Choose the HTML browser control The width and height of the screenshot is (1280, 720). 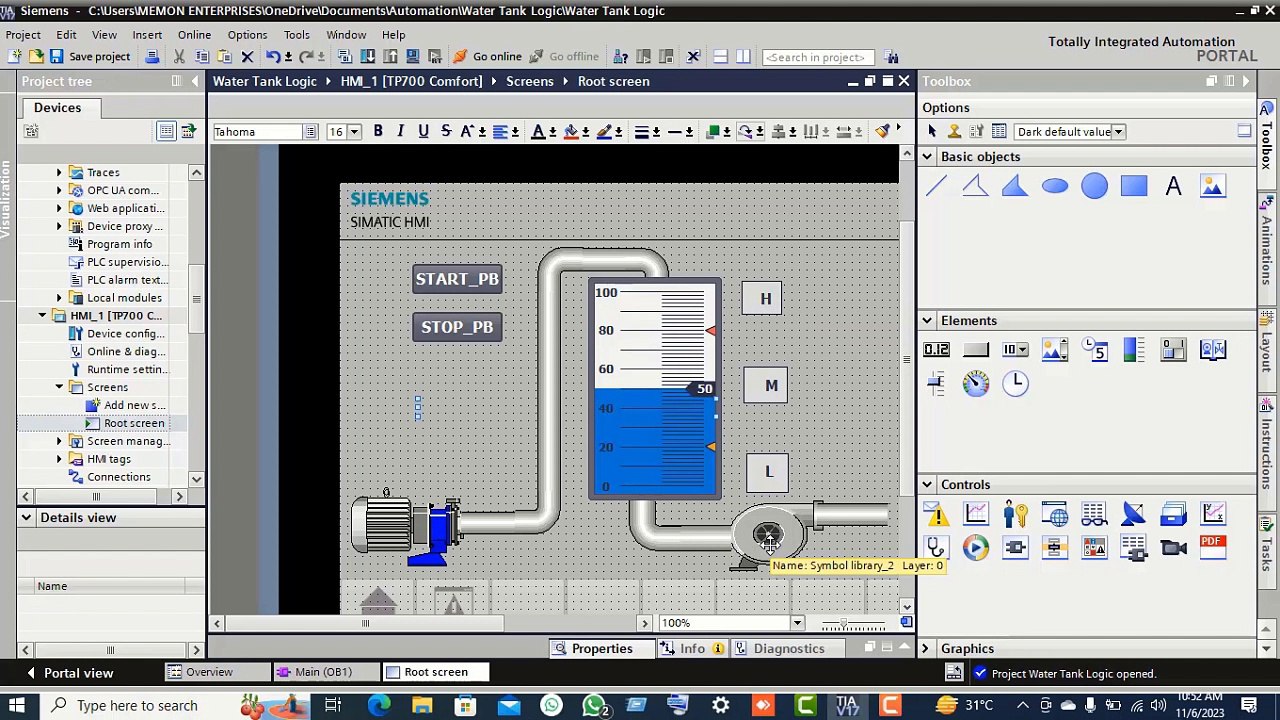(1055, 514)
